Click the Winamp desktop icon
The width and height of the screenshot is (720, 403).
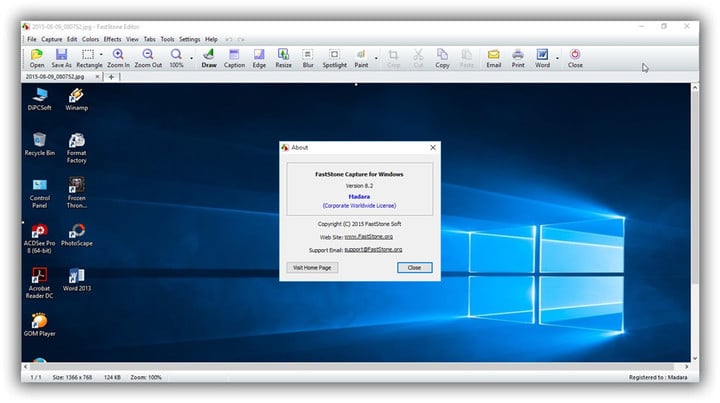76,99
